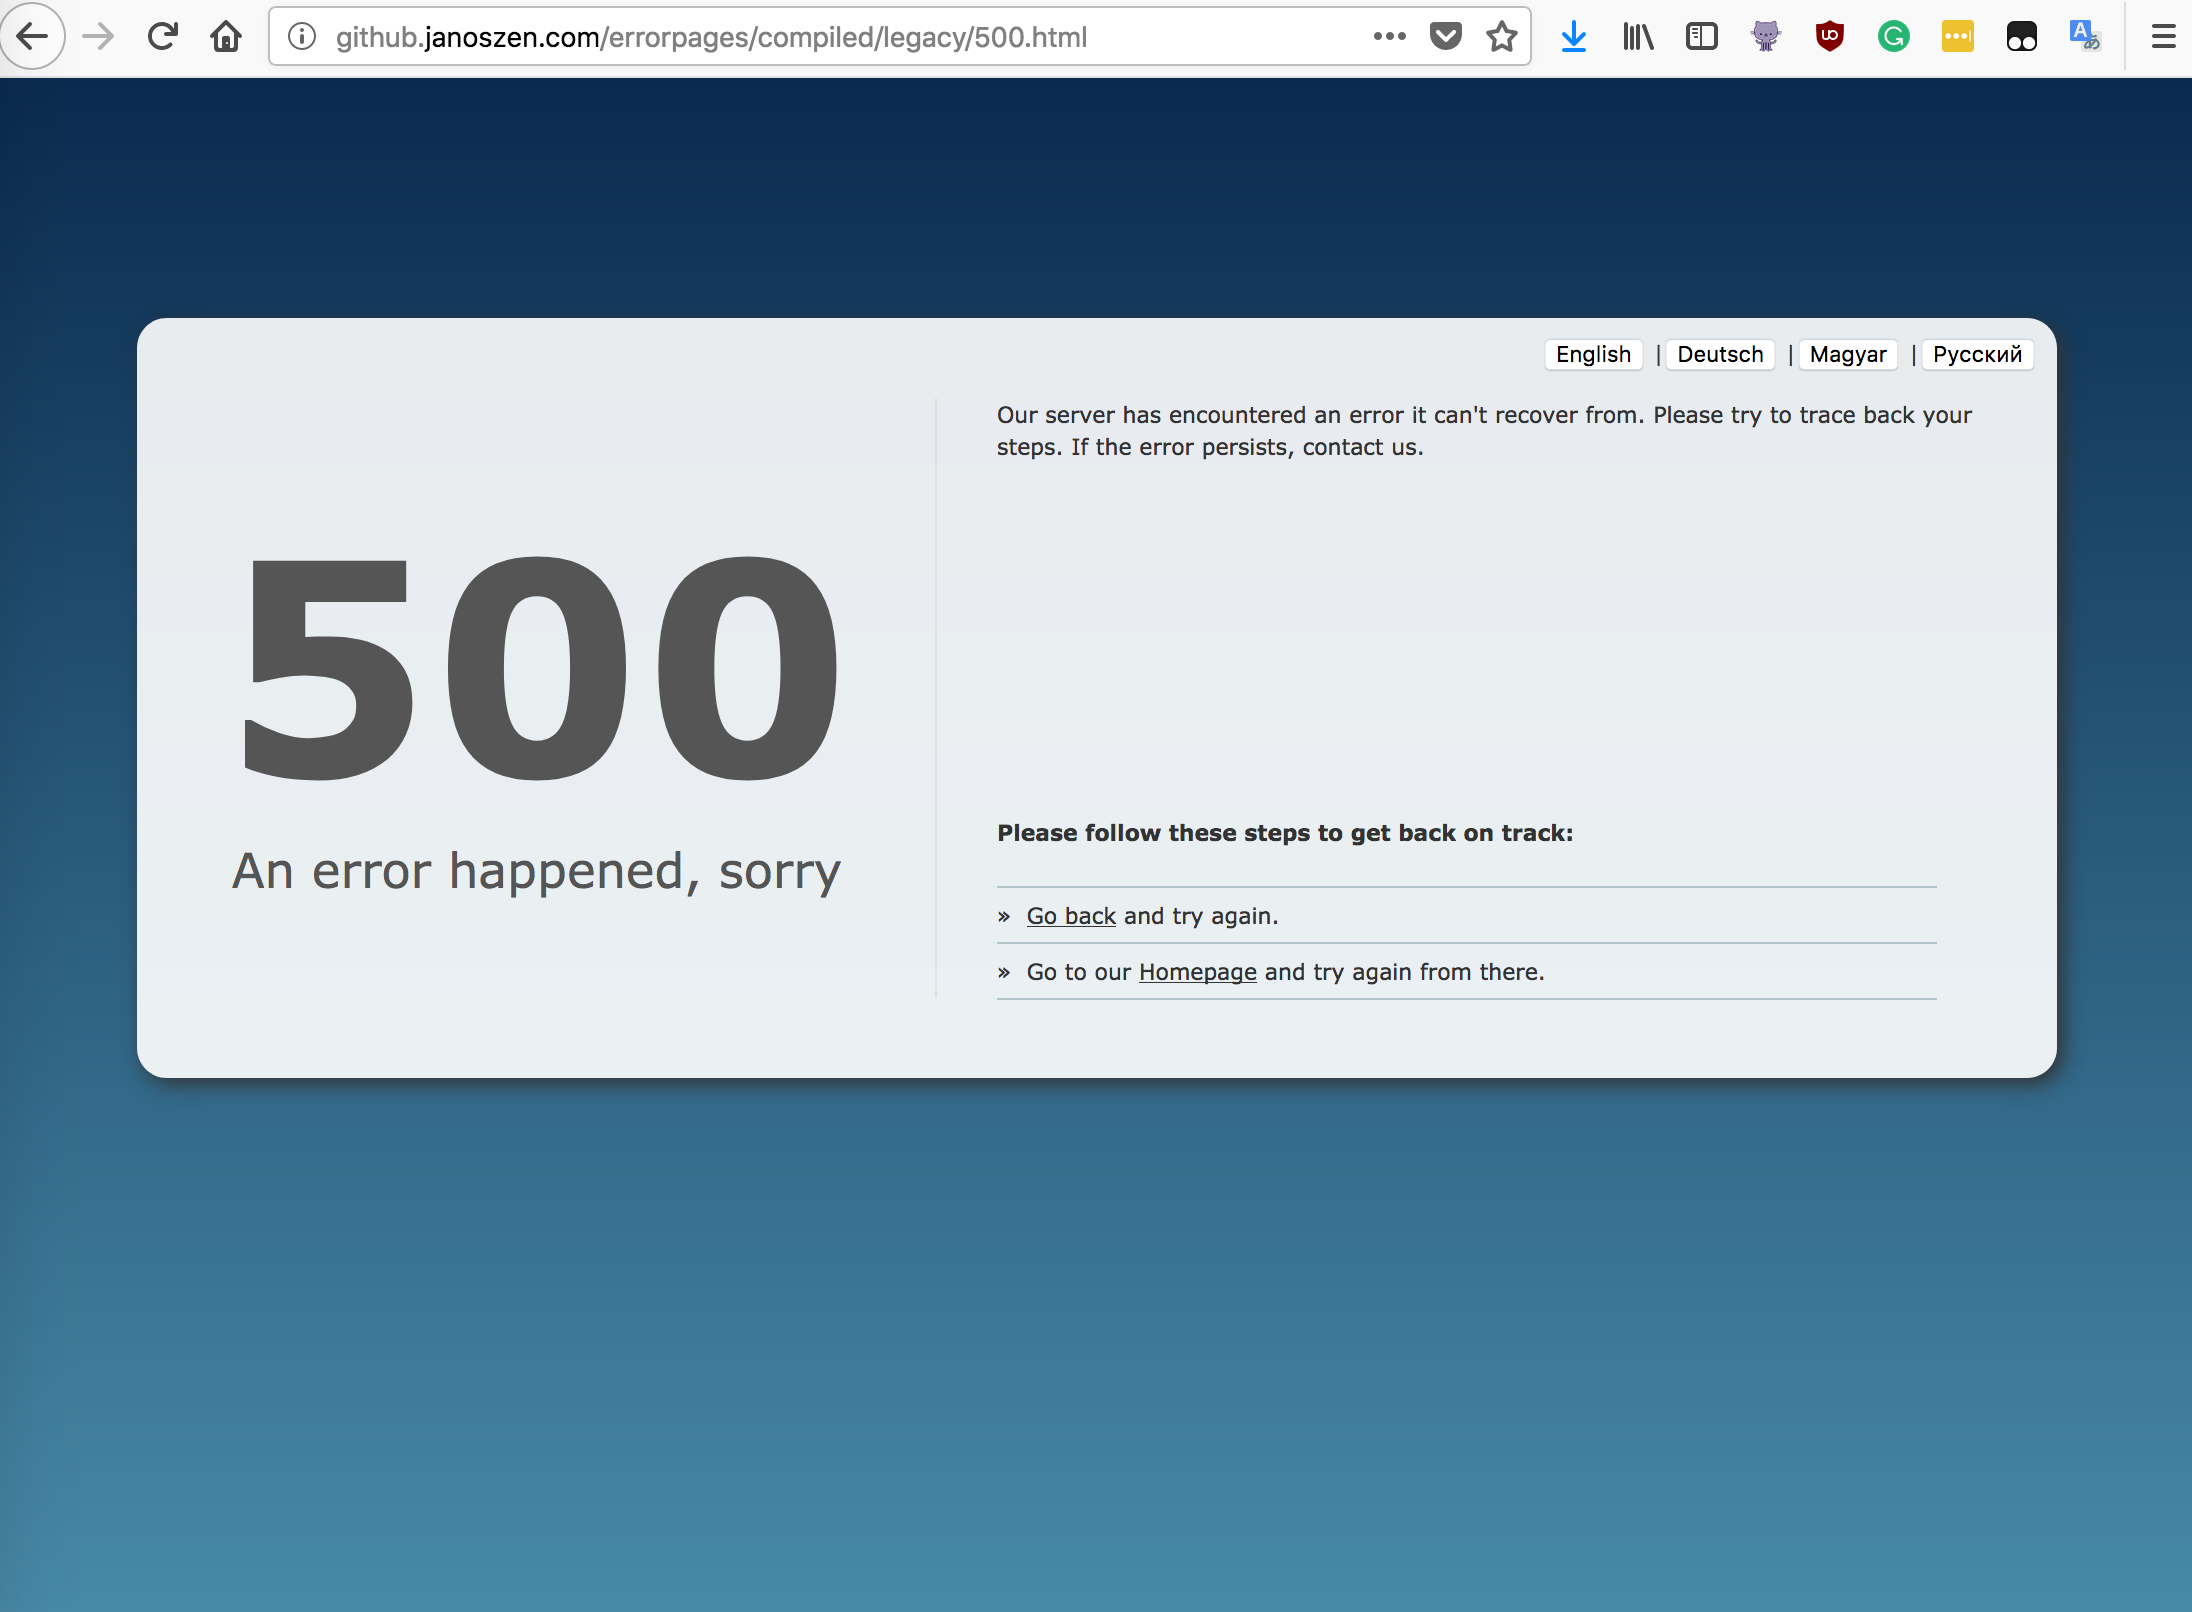Screen dimensions: 2192x1612
Task: Save page to Pocket
Action: 1445,37
